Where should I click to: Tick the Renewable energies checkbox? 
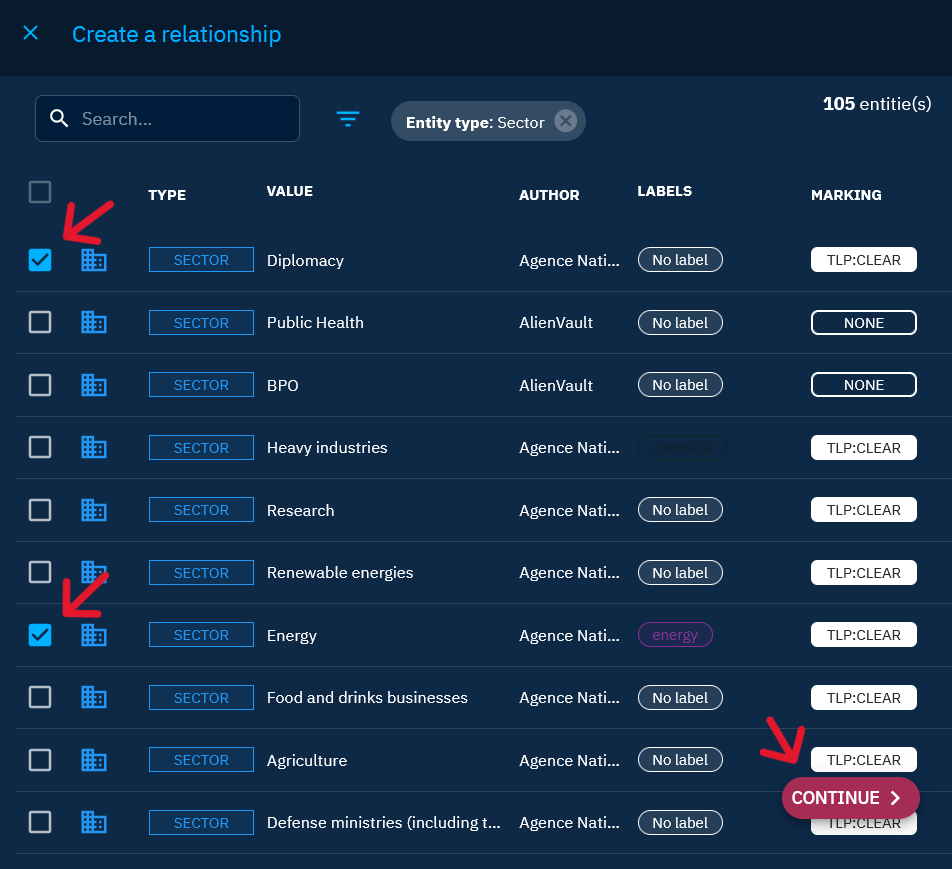(x=40, y=572)
